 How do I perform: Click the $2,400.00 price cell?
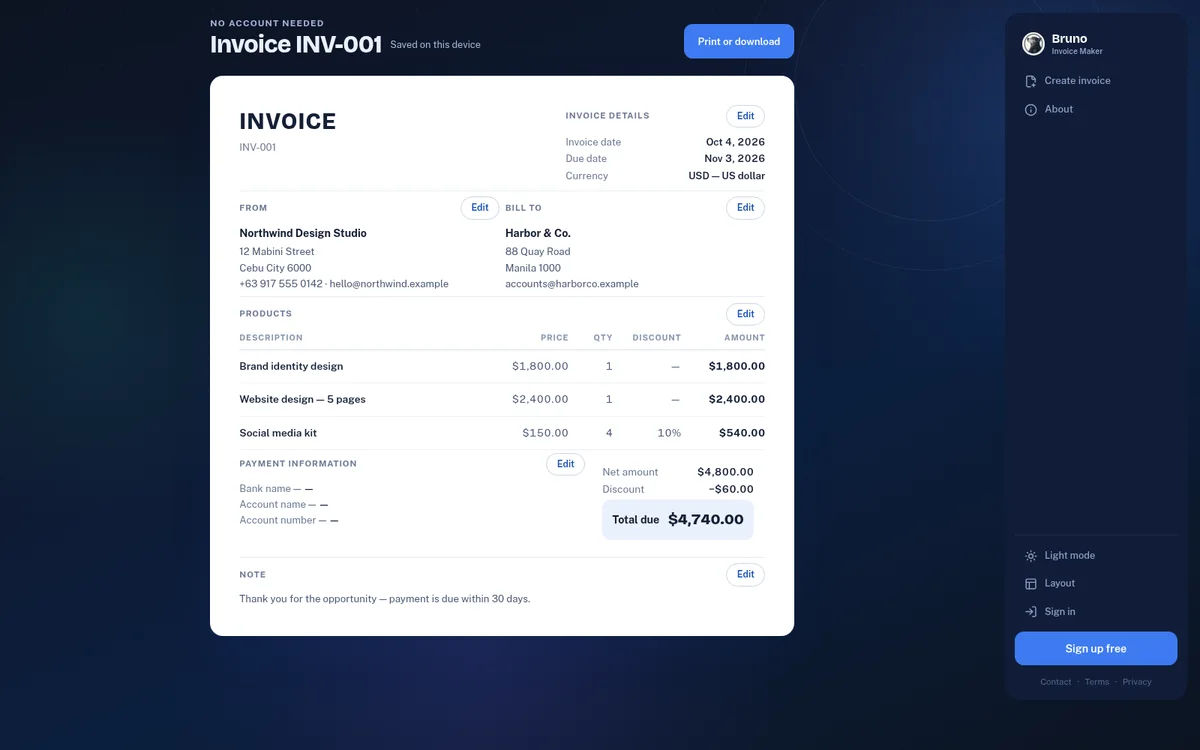(x=540, y=399)
